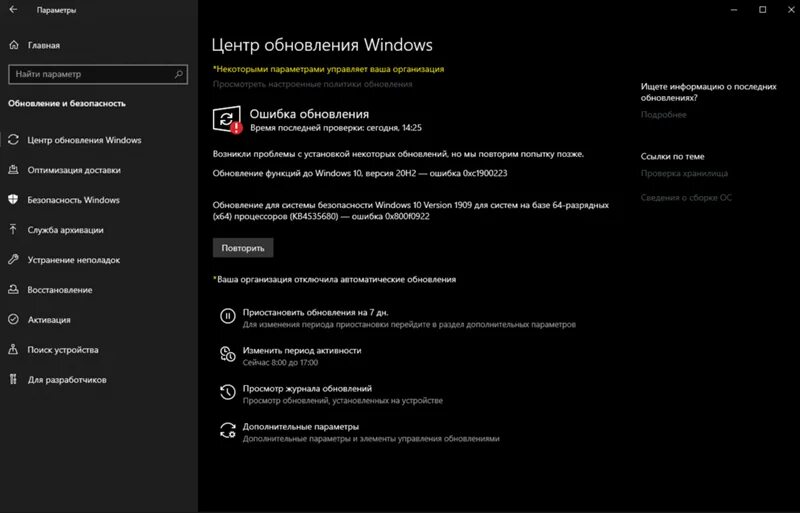This screenshot has height=513, width=800.
Task: Open the Проверка хранилища link
Action: (684, 173)
